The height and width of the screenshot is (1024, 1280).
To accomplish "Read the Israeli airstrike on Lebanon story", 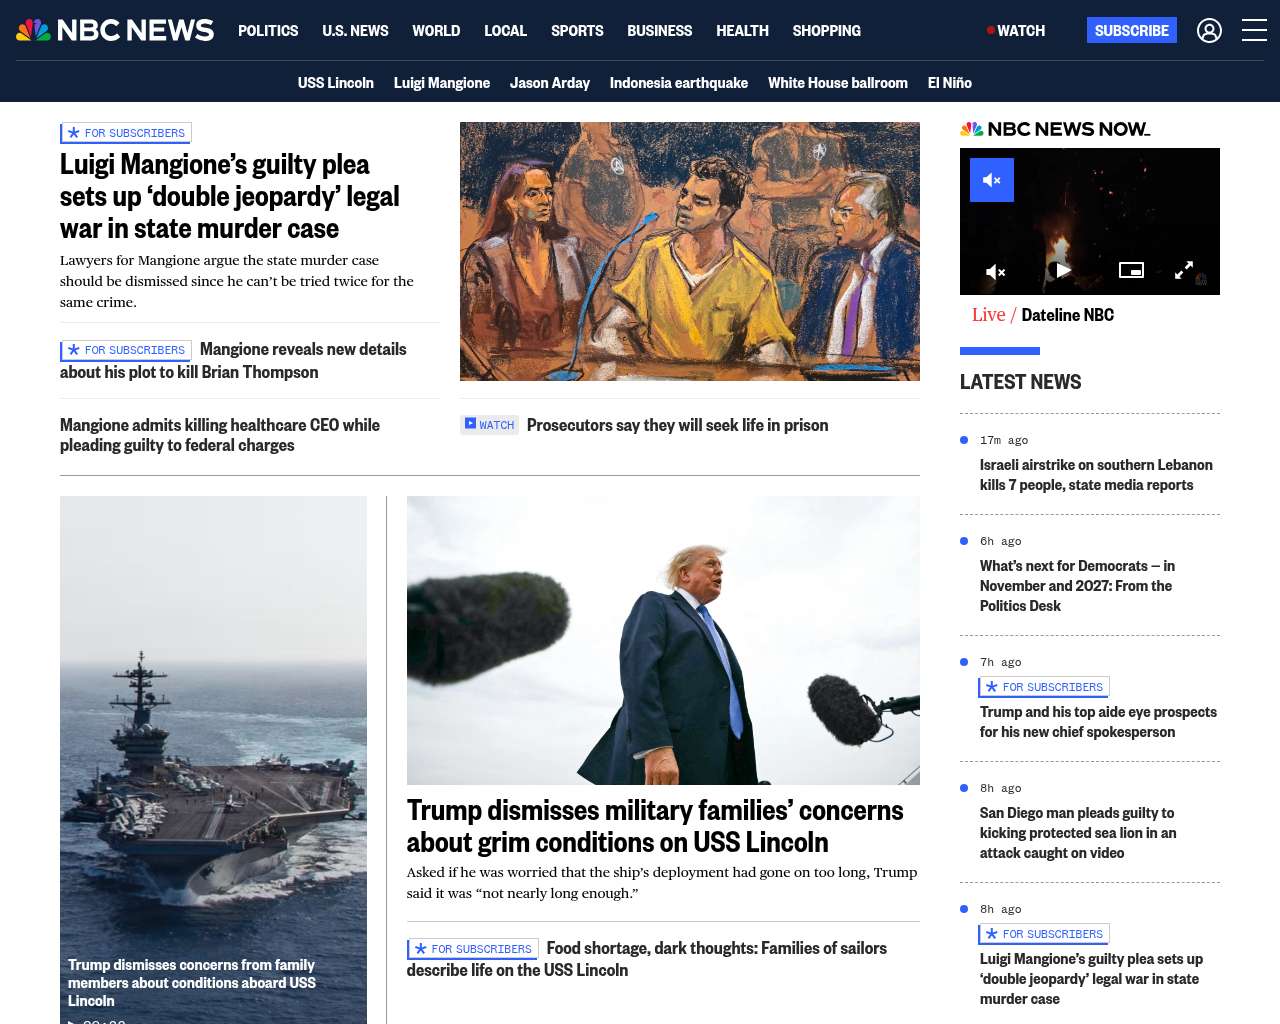I will (1096, 475).
